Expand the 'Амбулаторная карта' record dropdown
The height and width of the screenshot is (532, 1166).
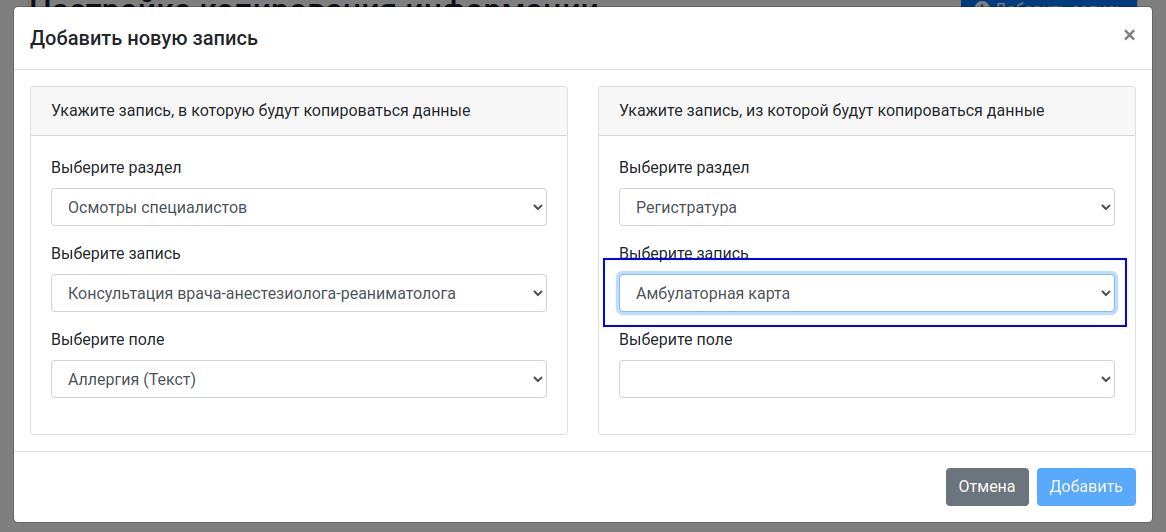[866, 293]
